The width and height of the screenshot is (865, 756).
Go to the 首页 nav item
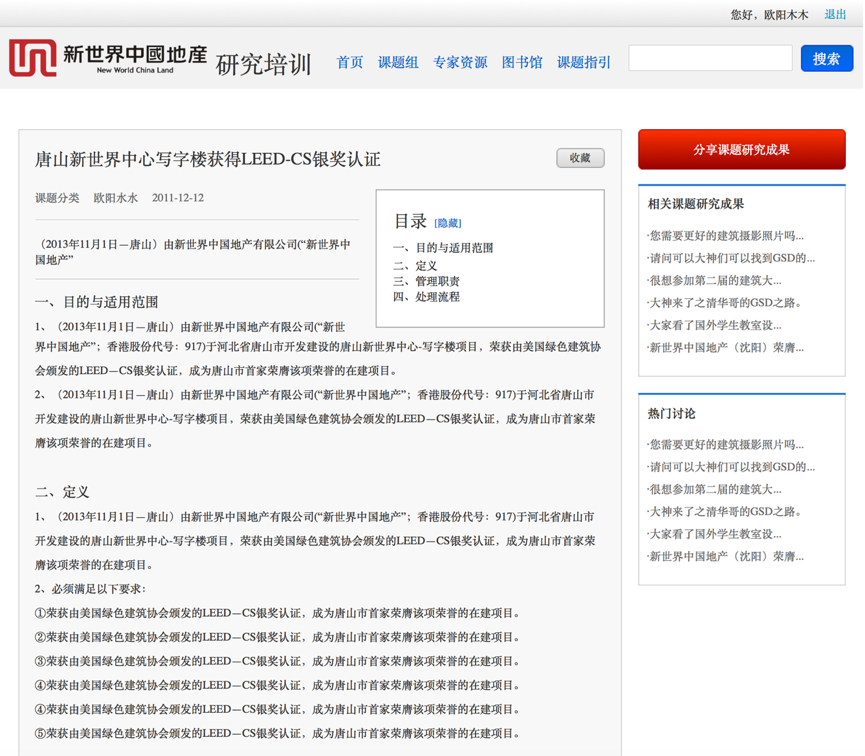(350, 62)
